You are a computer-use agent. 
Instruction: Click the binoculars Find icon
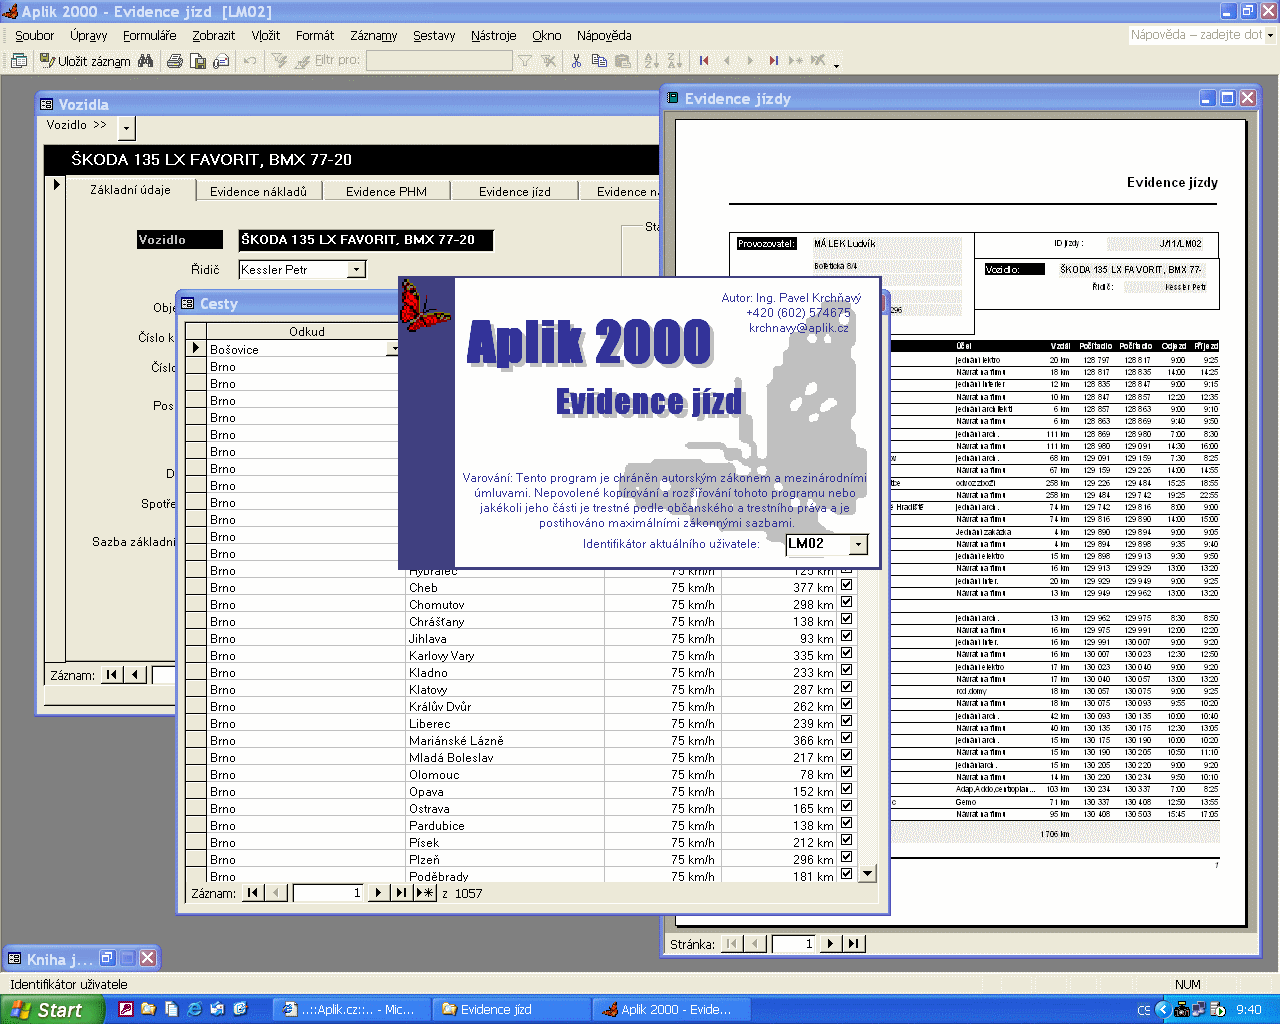pos(146,61)
